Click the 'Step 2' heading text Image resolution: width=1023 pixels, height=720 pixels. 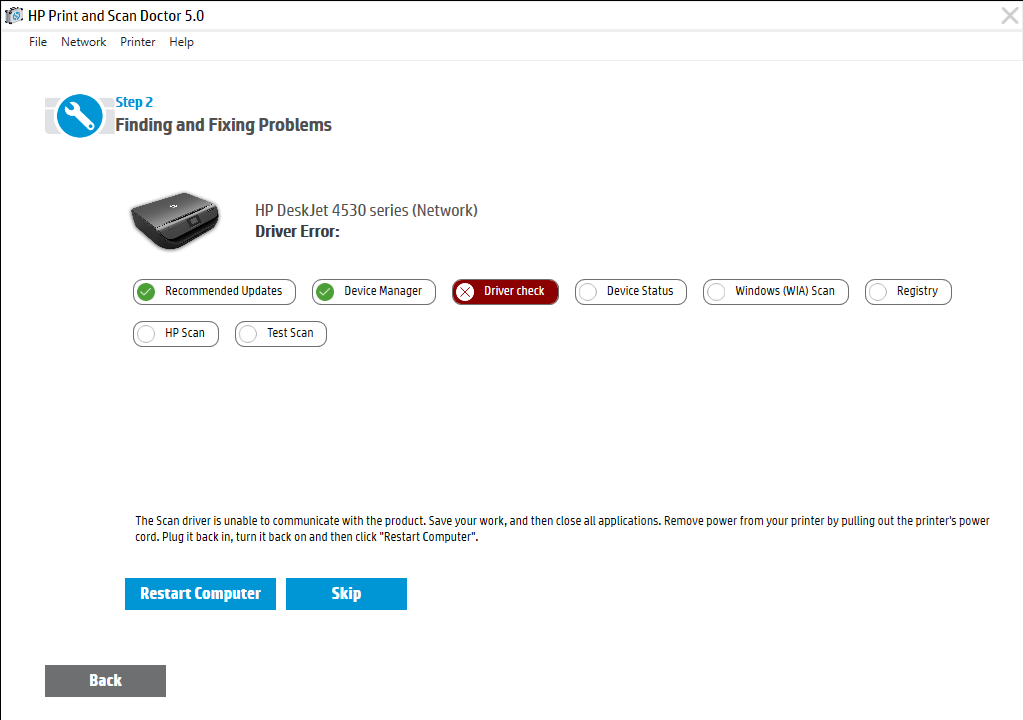coord(134,102)
